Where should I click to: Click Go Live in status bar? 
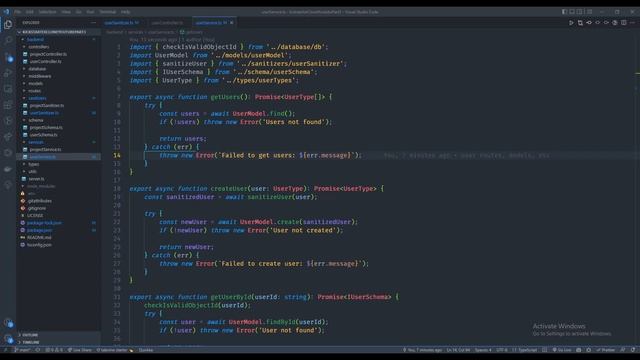(x=562, y=350)
